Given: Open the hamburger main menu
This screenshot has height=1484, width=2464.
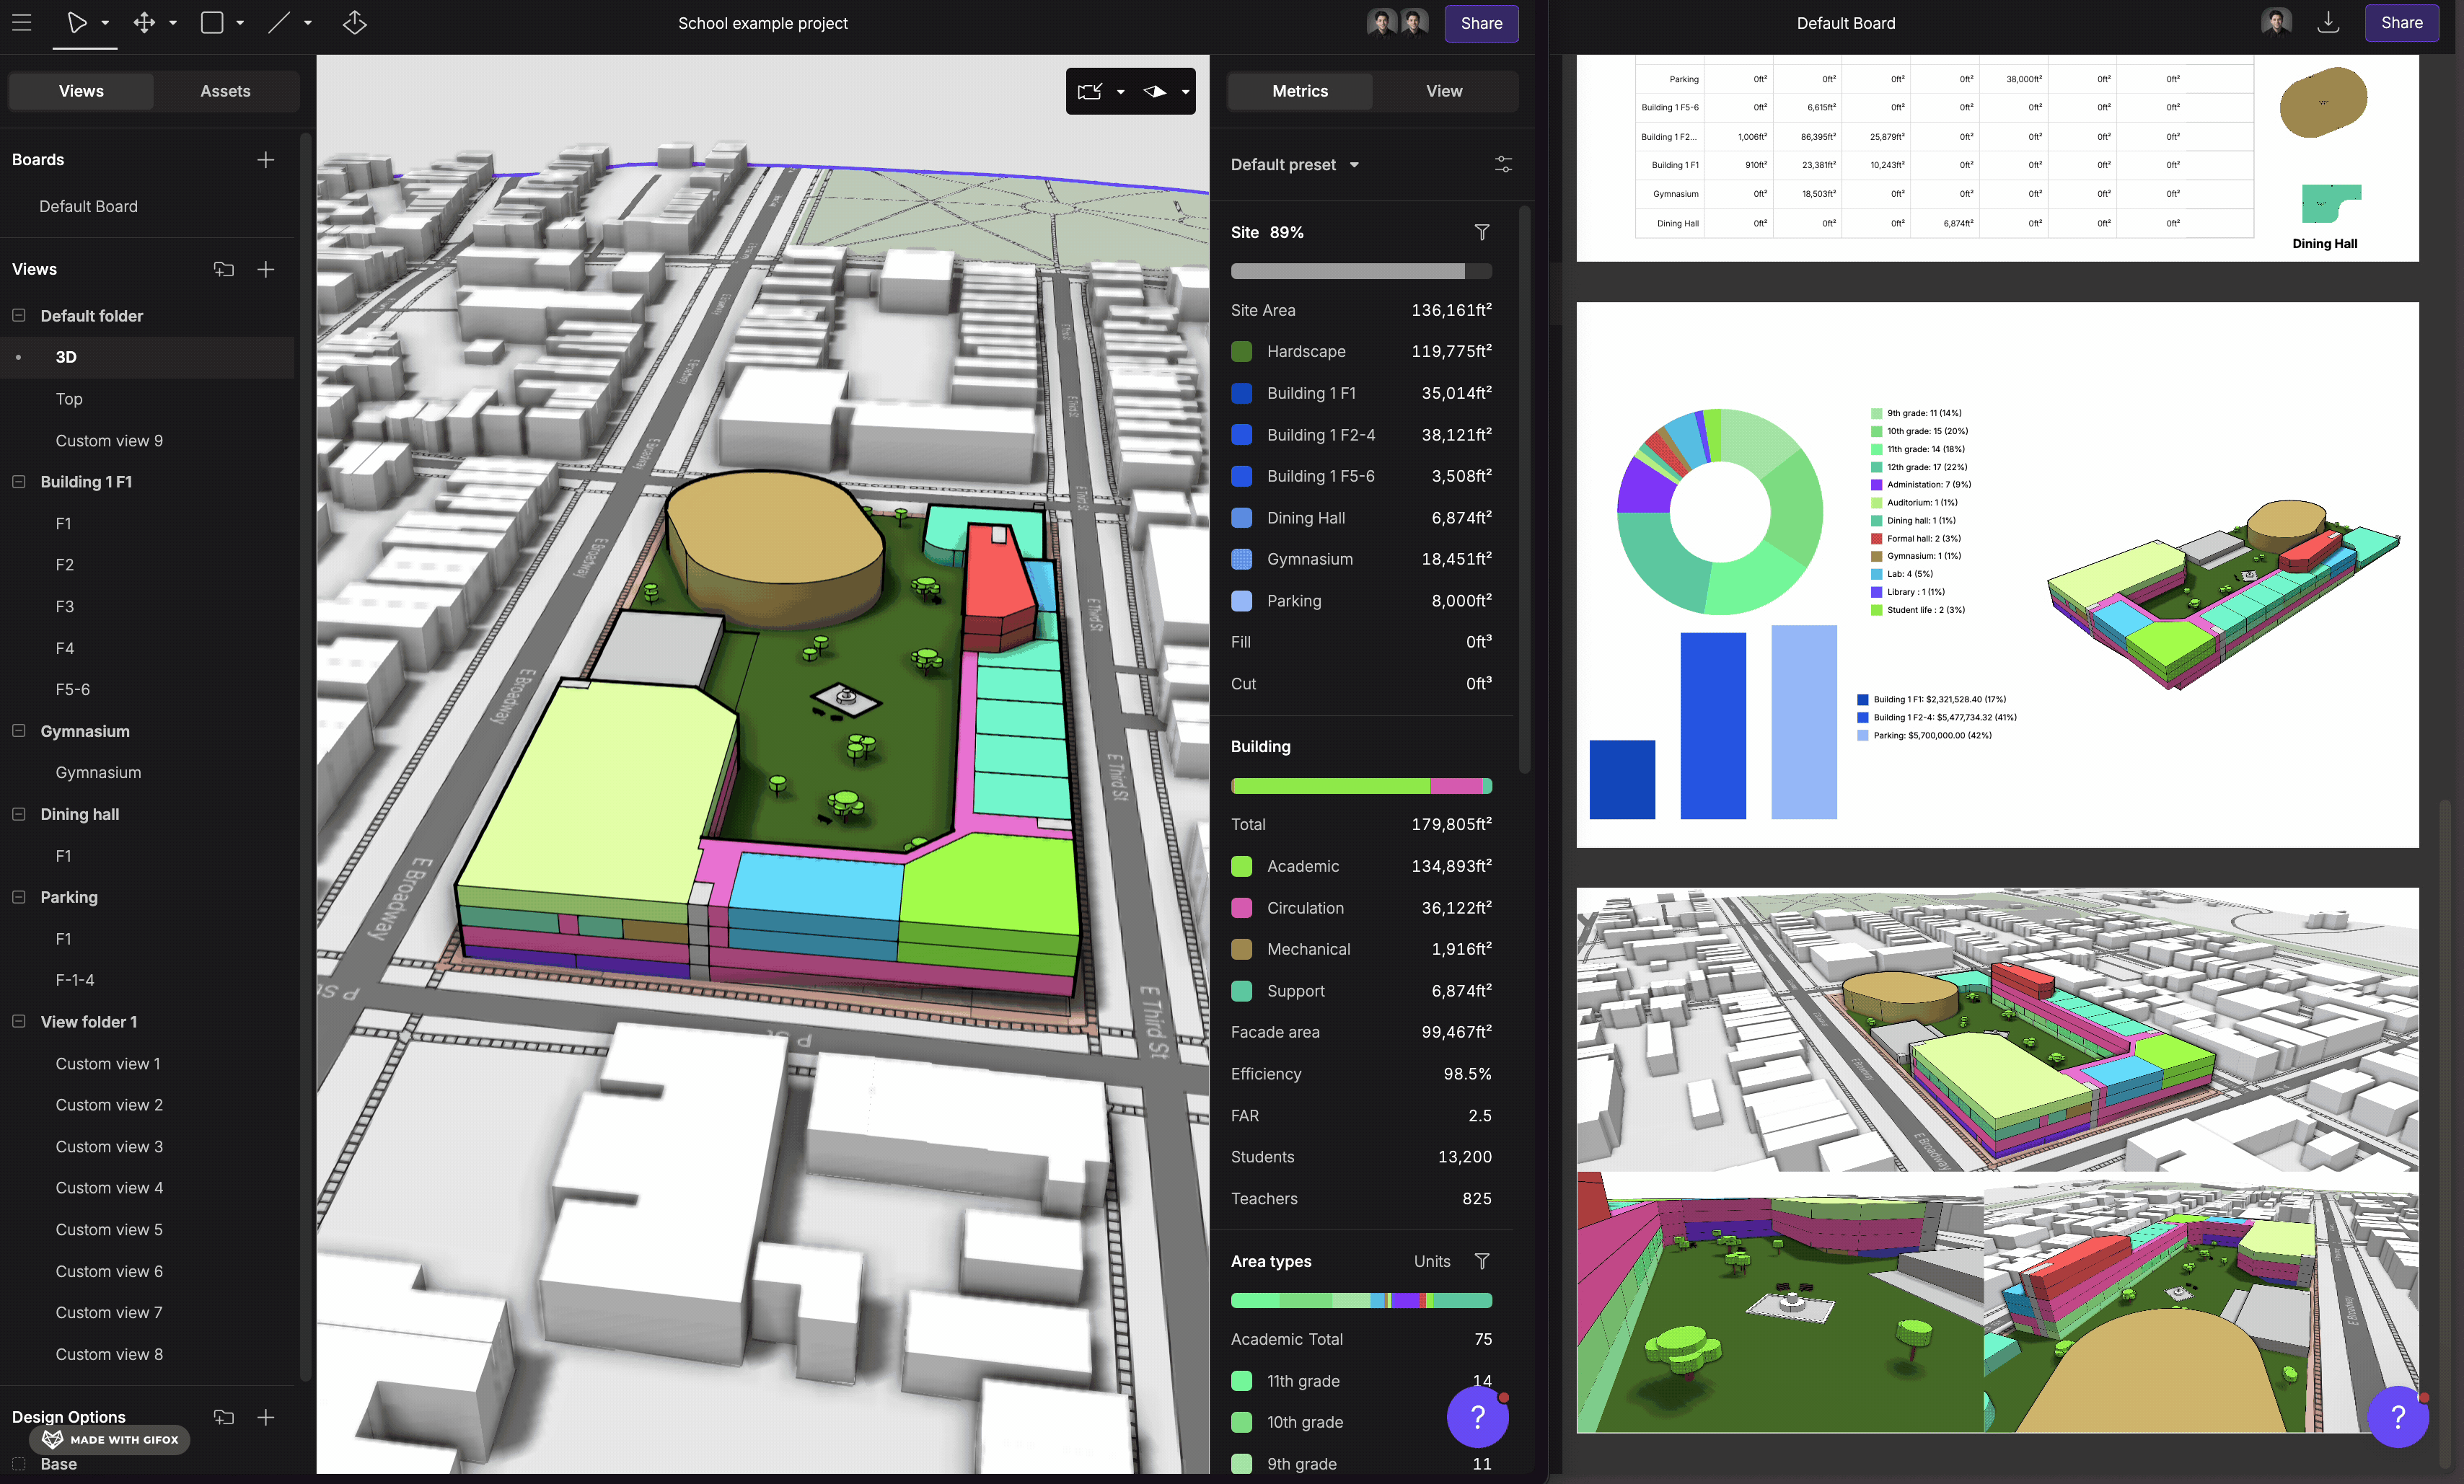Looking at the screenshot, I should (x=22, y=22).
